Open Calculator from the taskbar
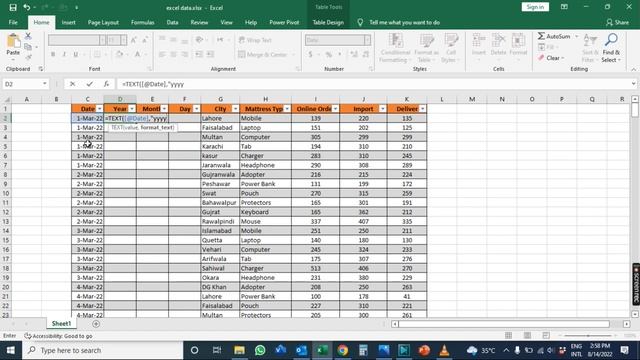 point(363,350)
